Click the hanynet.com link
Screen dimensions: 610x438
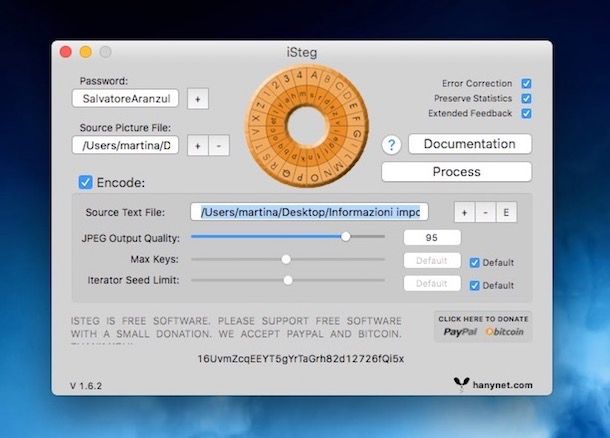(x=502, y=385)
